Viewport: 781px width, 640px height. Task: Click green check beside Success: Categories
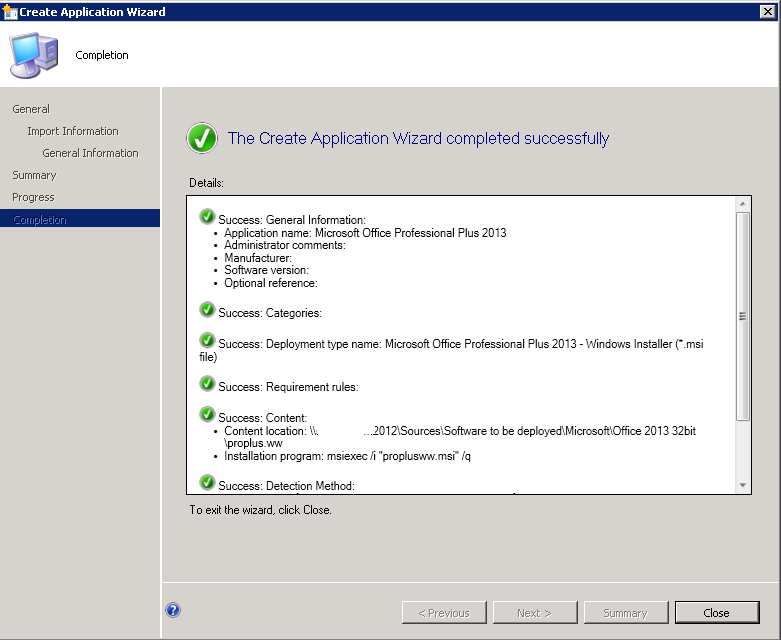(207, 310)
